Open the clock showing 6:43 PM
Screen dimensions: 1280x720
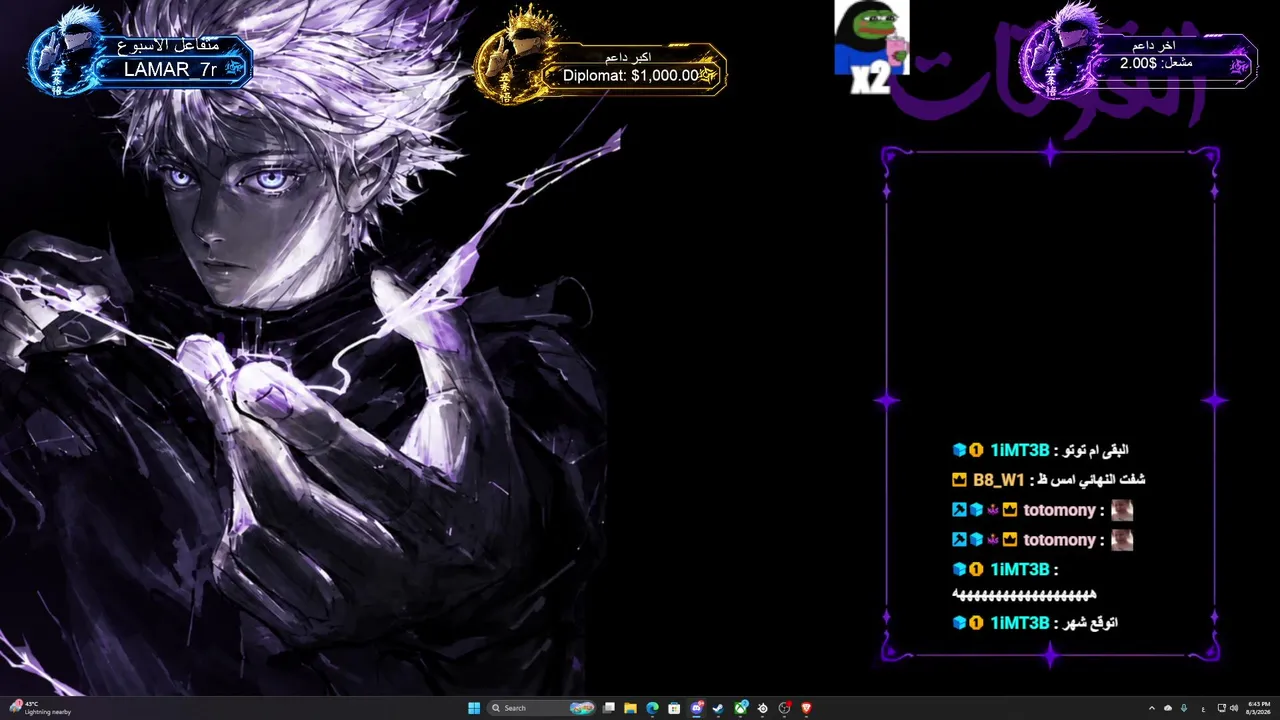1259,708
